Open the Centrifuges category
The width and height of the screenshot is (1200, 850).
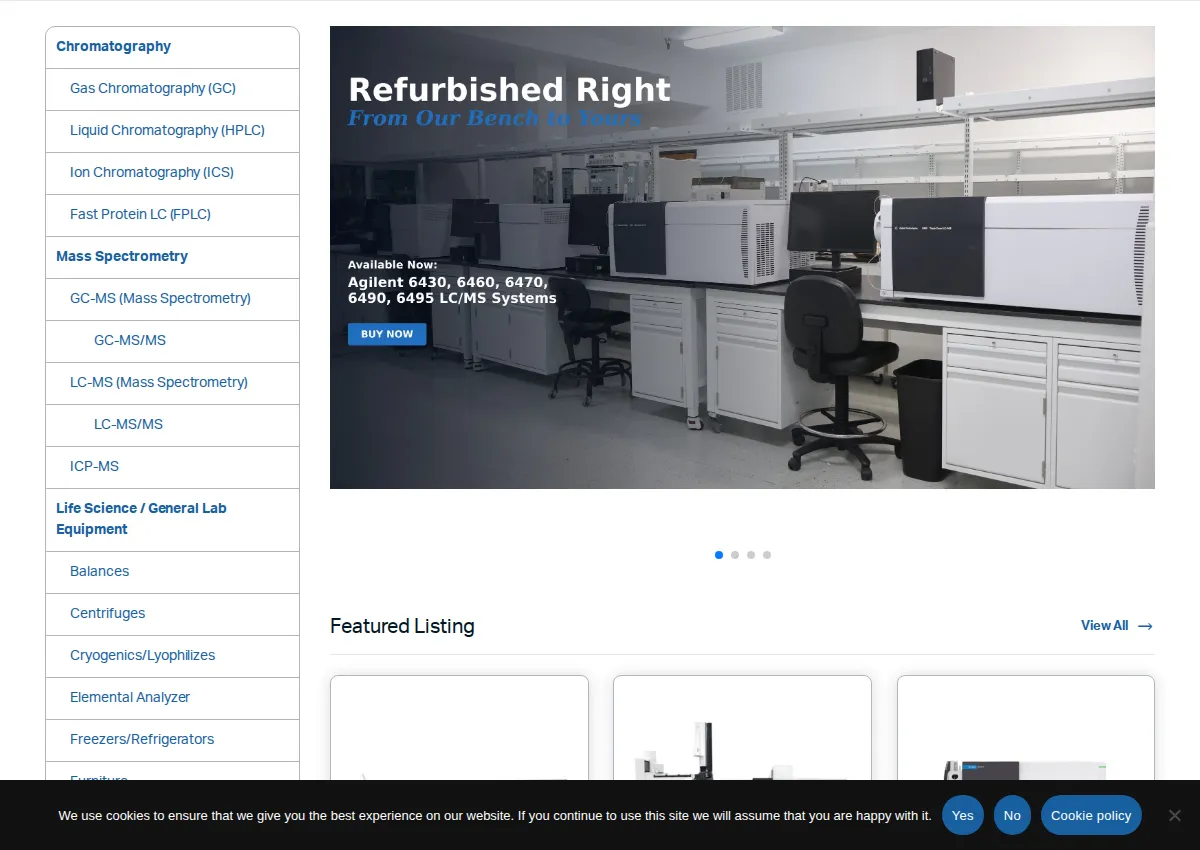click(x=107, y=614)
